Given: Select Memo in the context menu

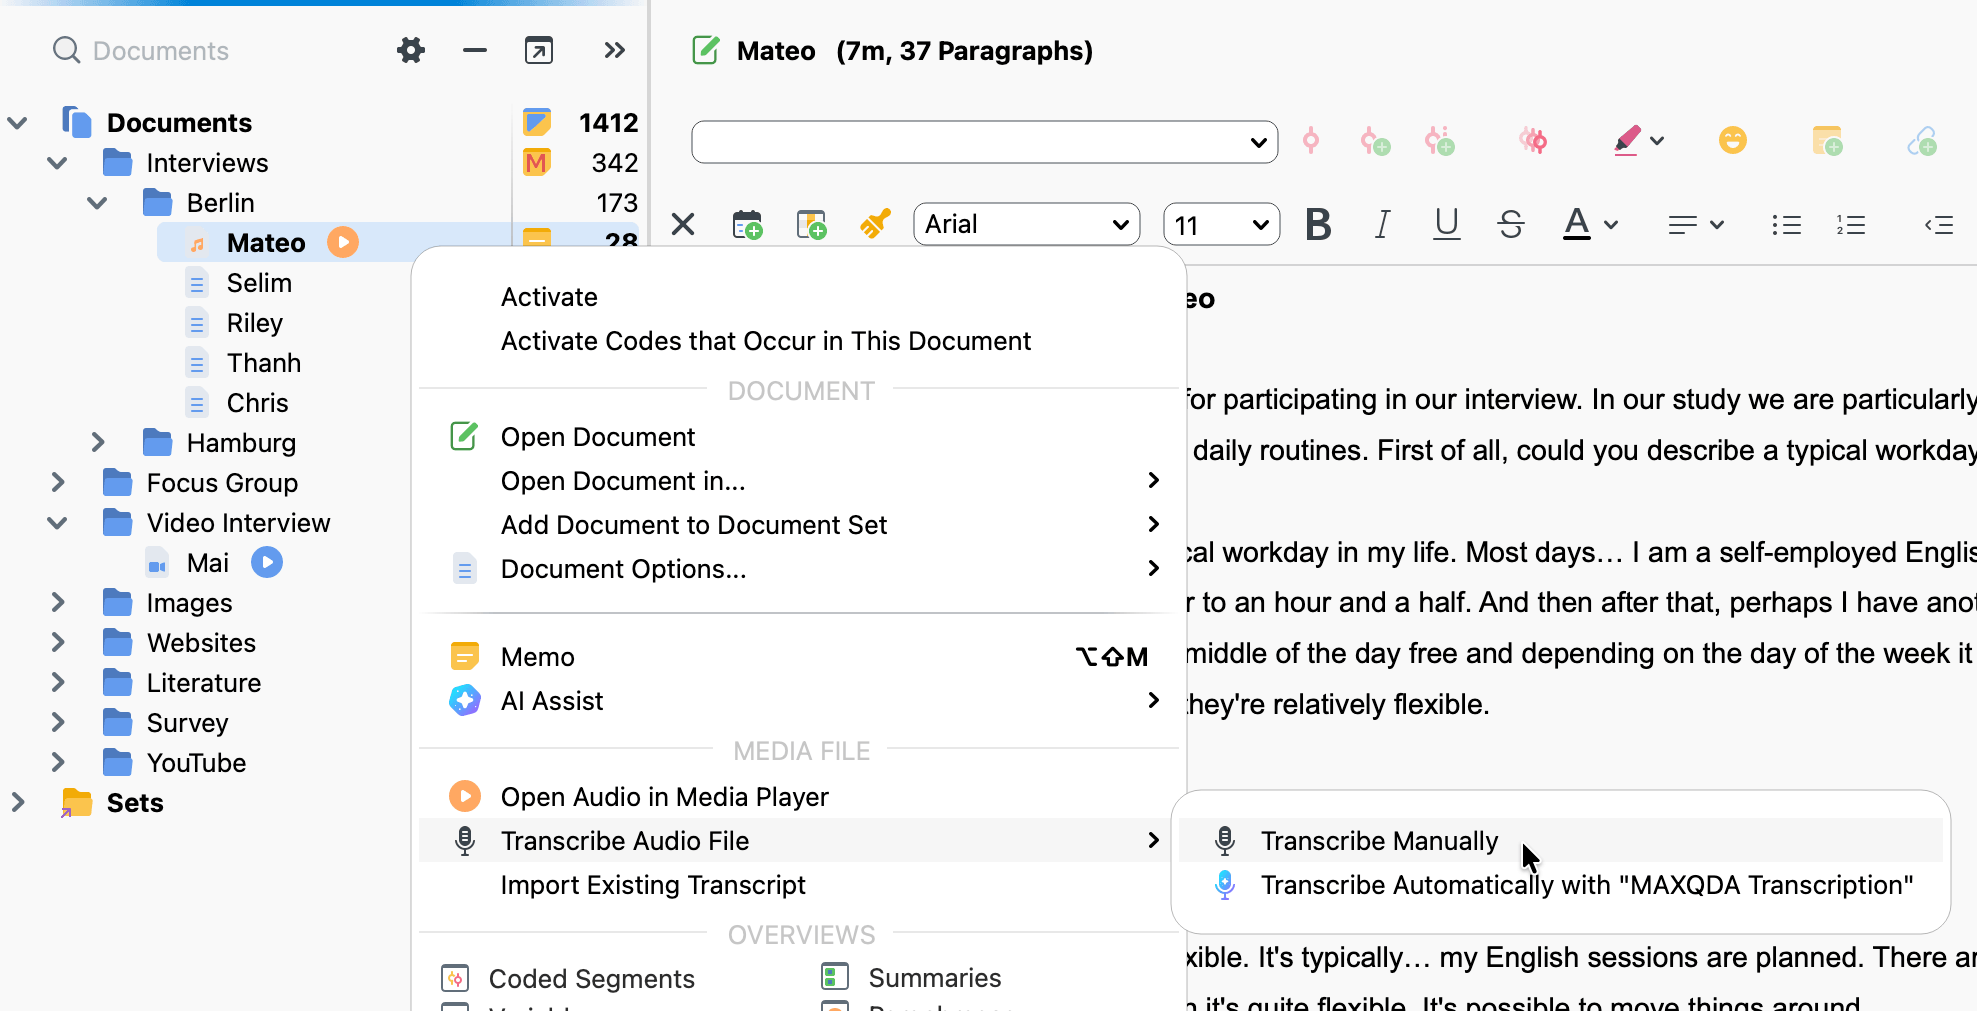Looking at the screenshot, I should point(798,657).
